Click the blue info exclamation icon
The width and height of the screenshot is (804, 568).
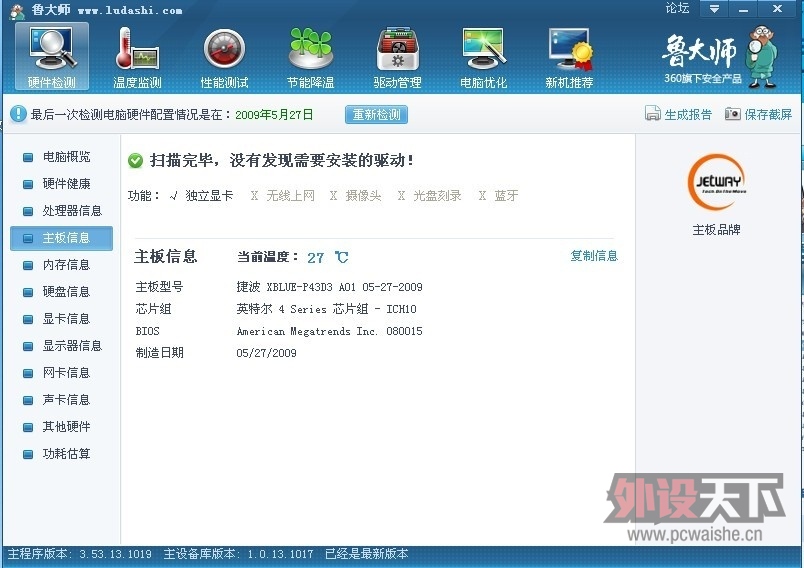pos(18,114)
